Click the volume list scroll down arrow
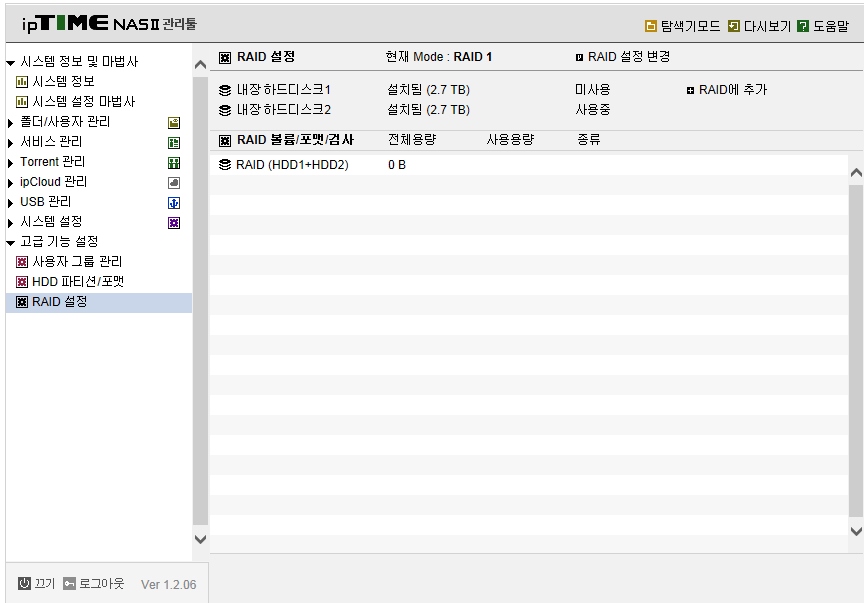 point(856,531)
